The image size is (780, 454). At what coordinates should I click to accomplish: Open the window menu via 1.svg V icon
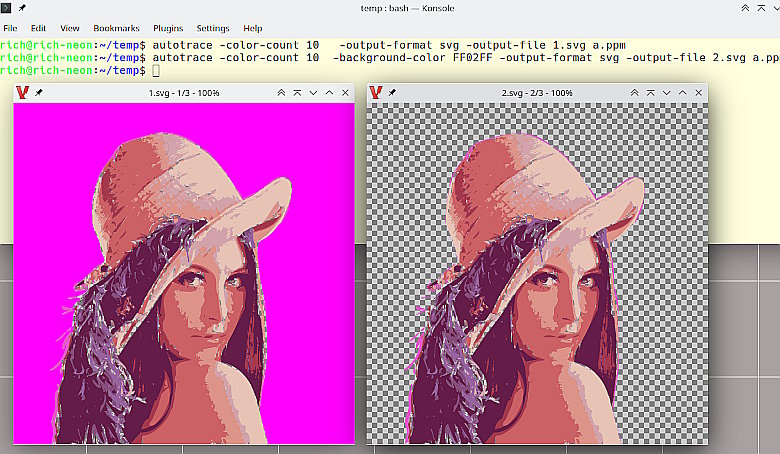22,92
